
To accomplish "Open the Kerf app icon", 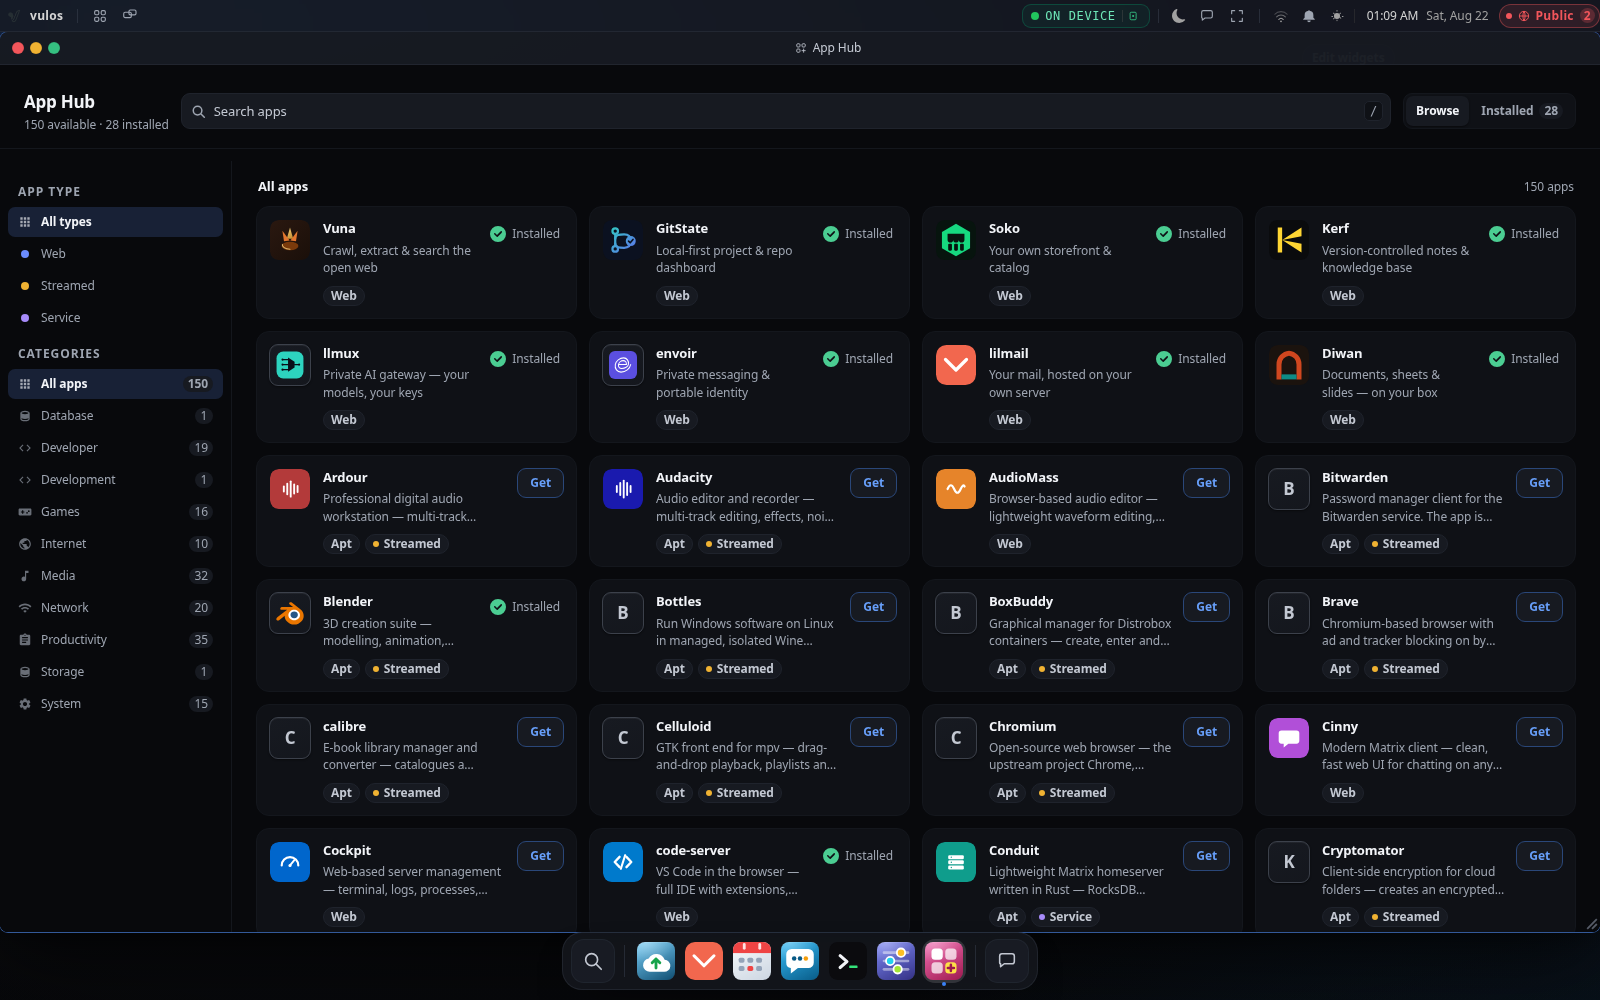I will click(x=1289, y=240).
